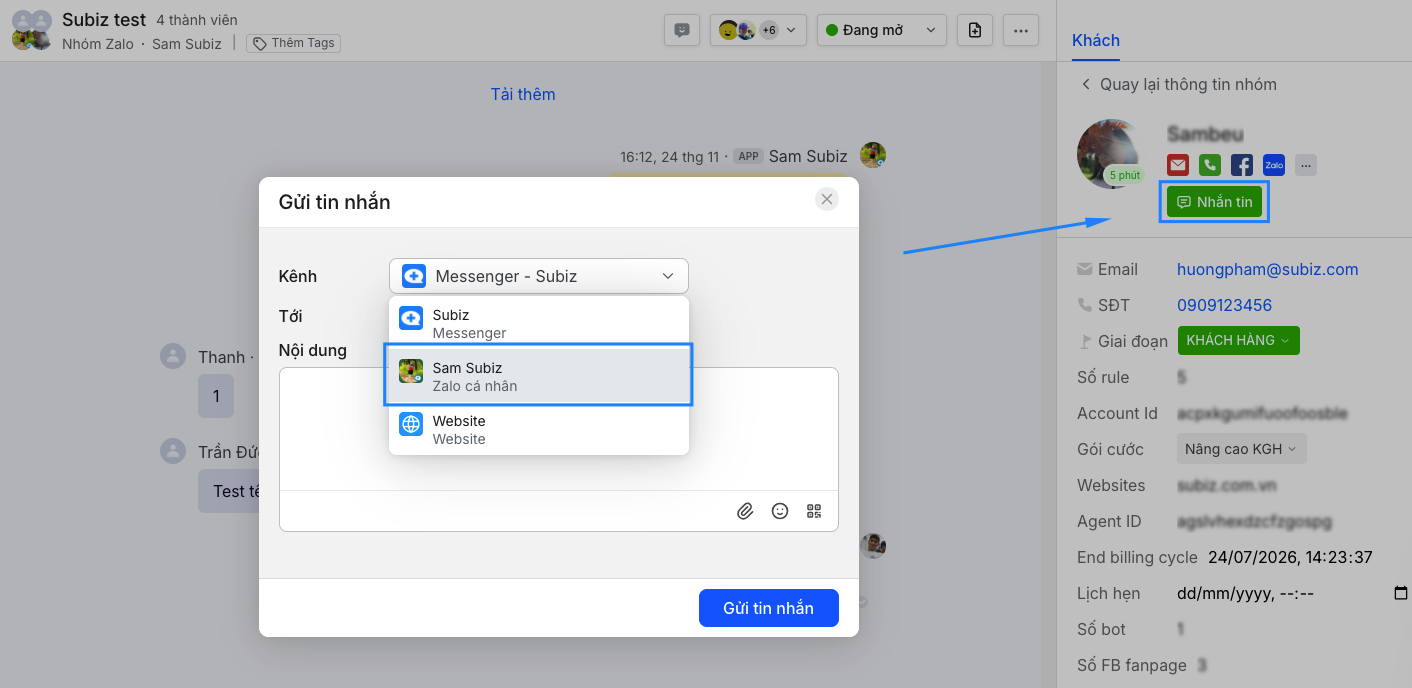
Task: Click the chat bot icon in header
Action: click(x=682, y=30)
